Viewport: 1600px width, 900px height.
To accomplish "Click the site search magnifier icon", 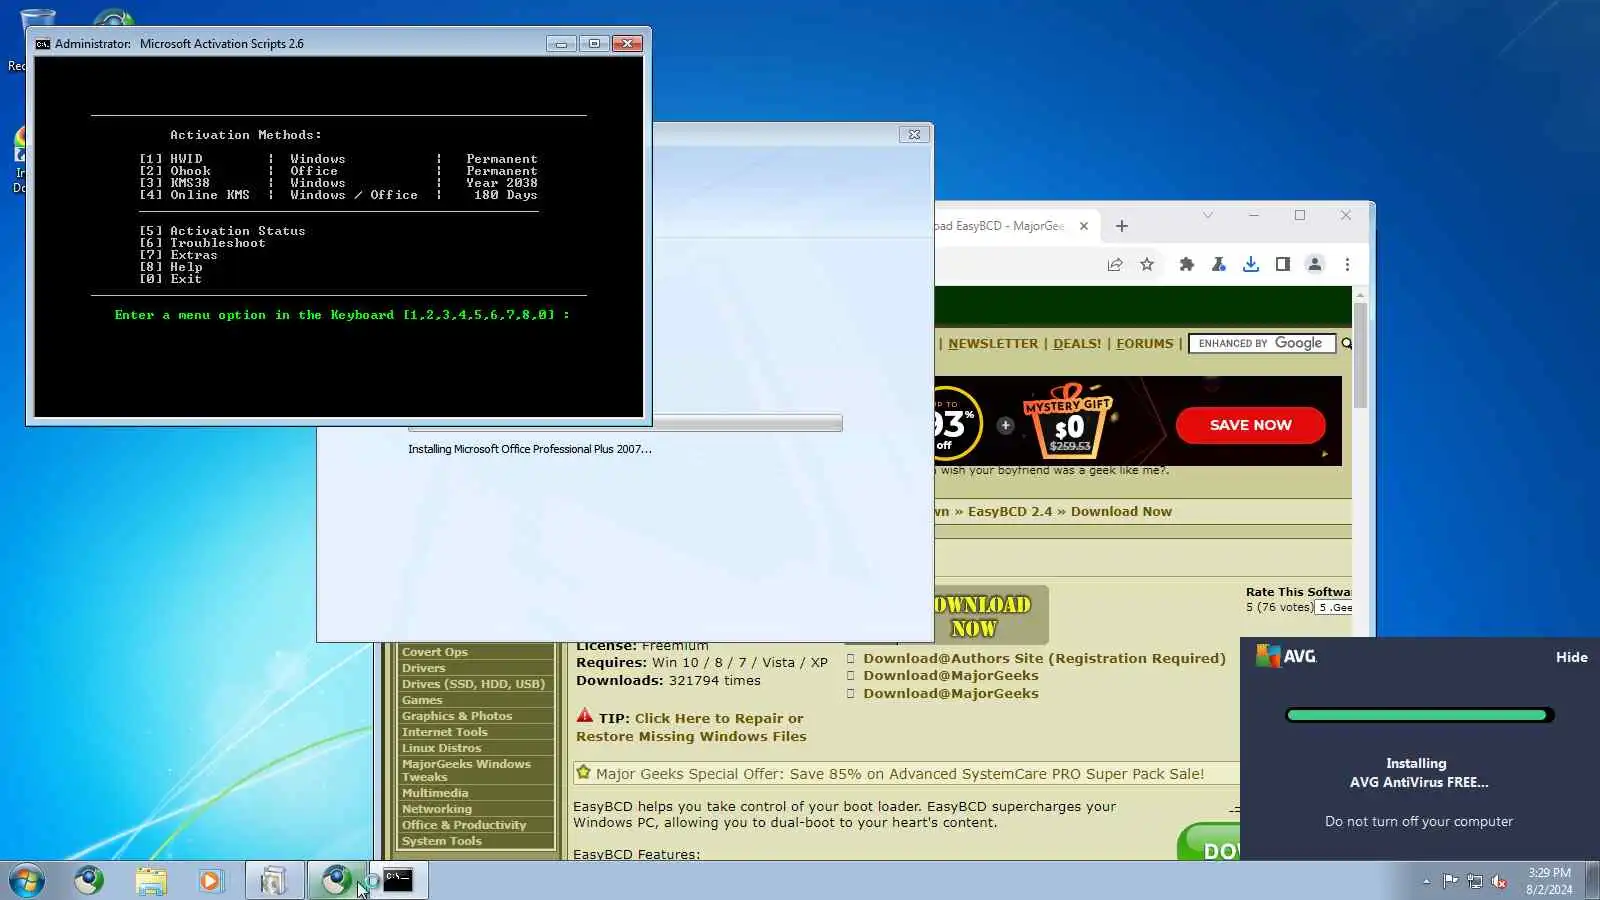I will point(1346,343).
